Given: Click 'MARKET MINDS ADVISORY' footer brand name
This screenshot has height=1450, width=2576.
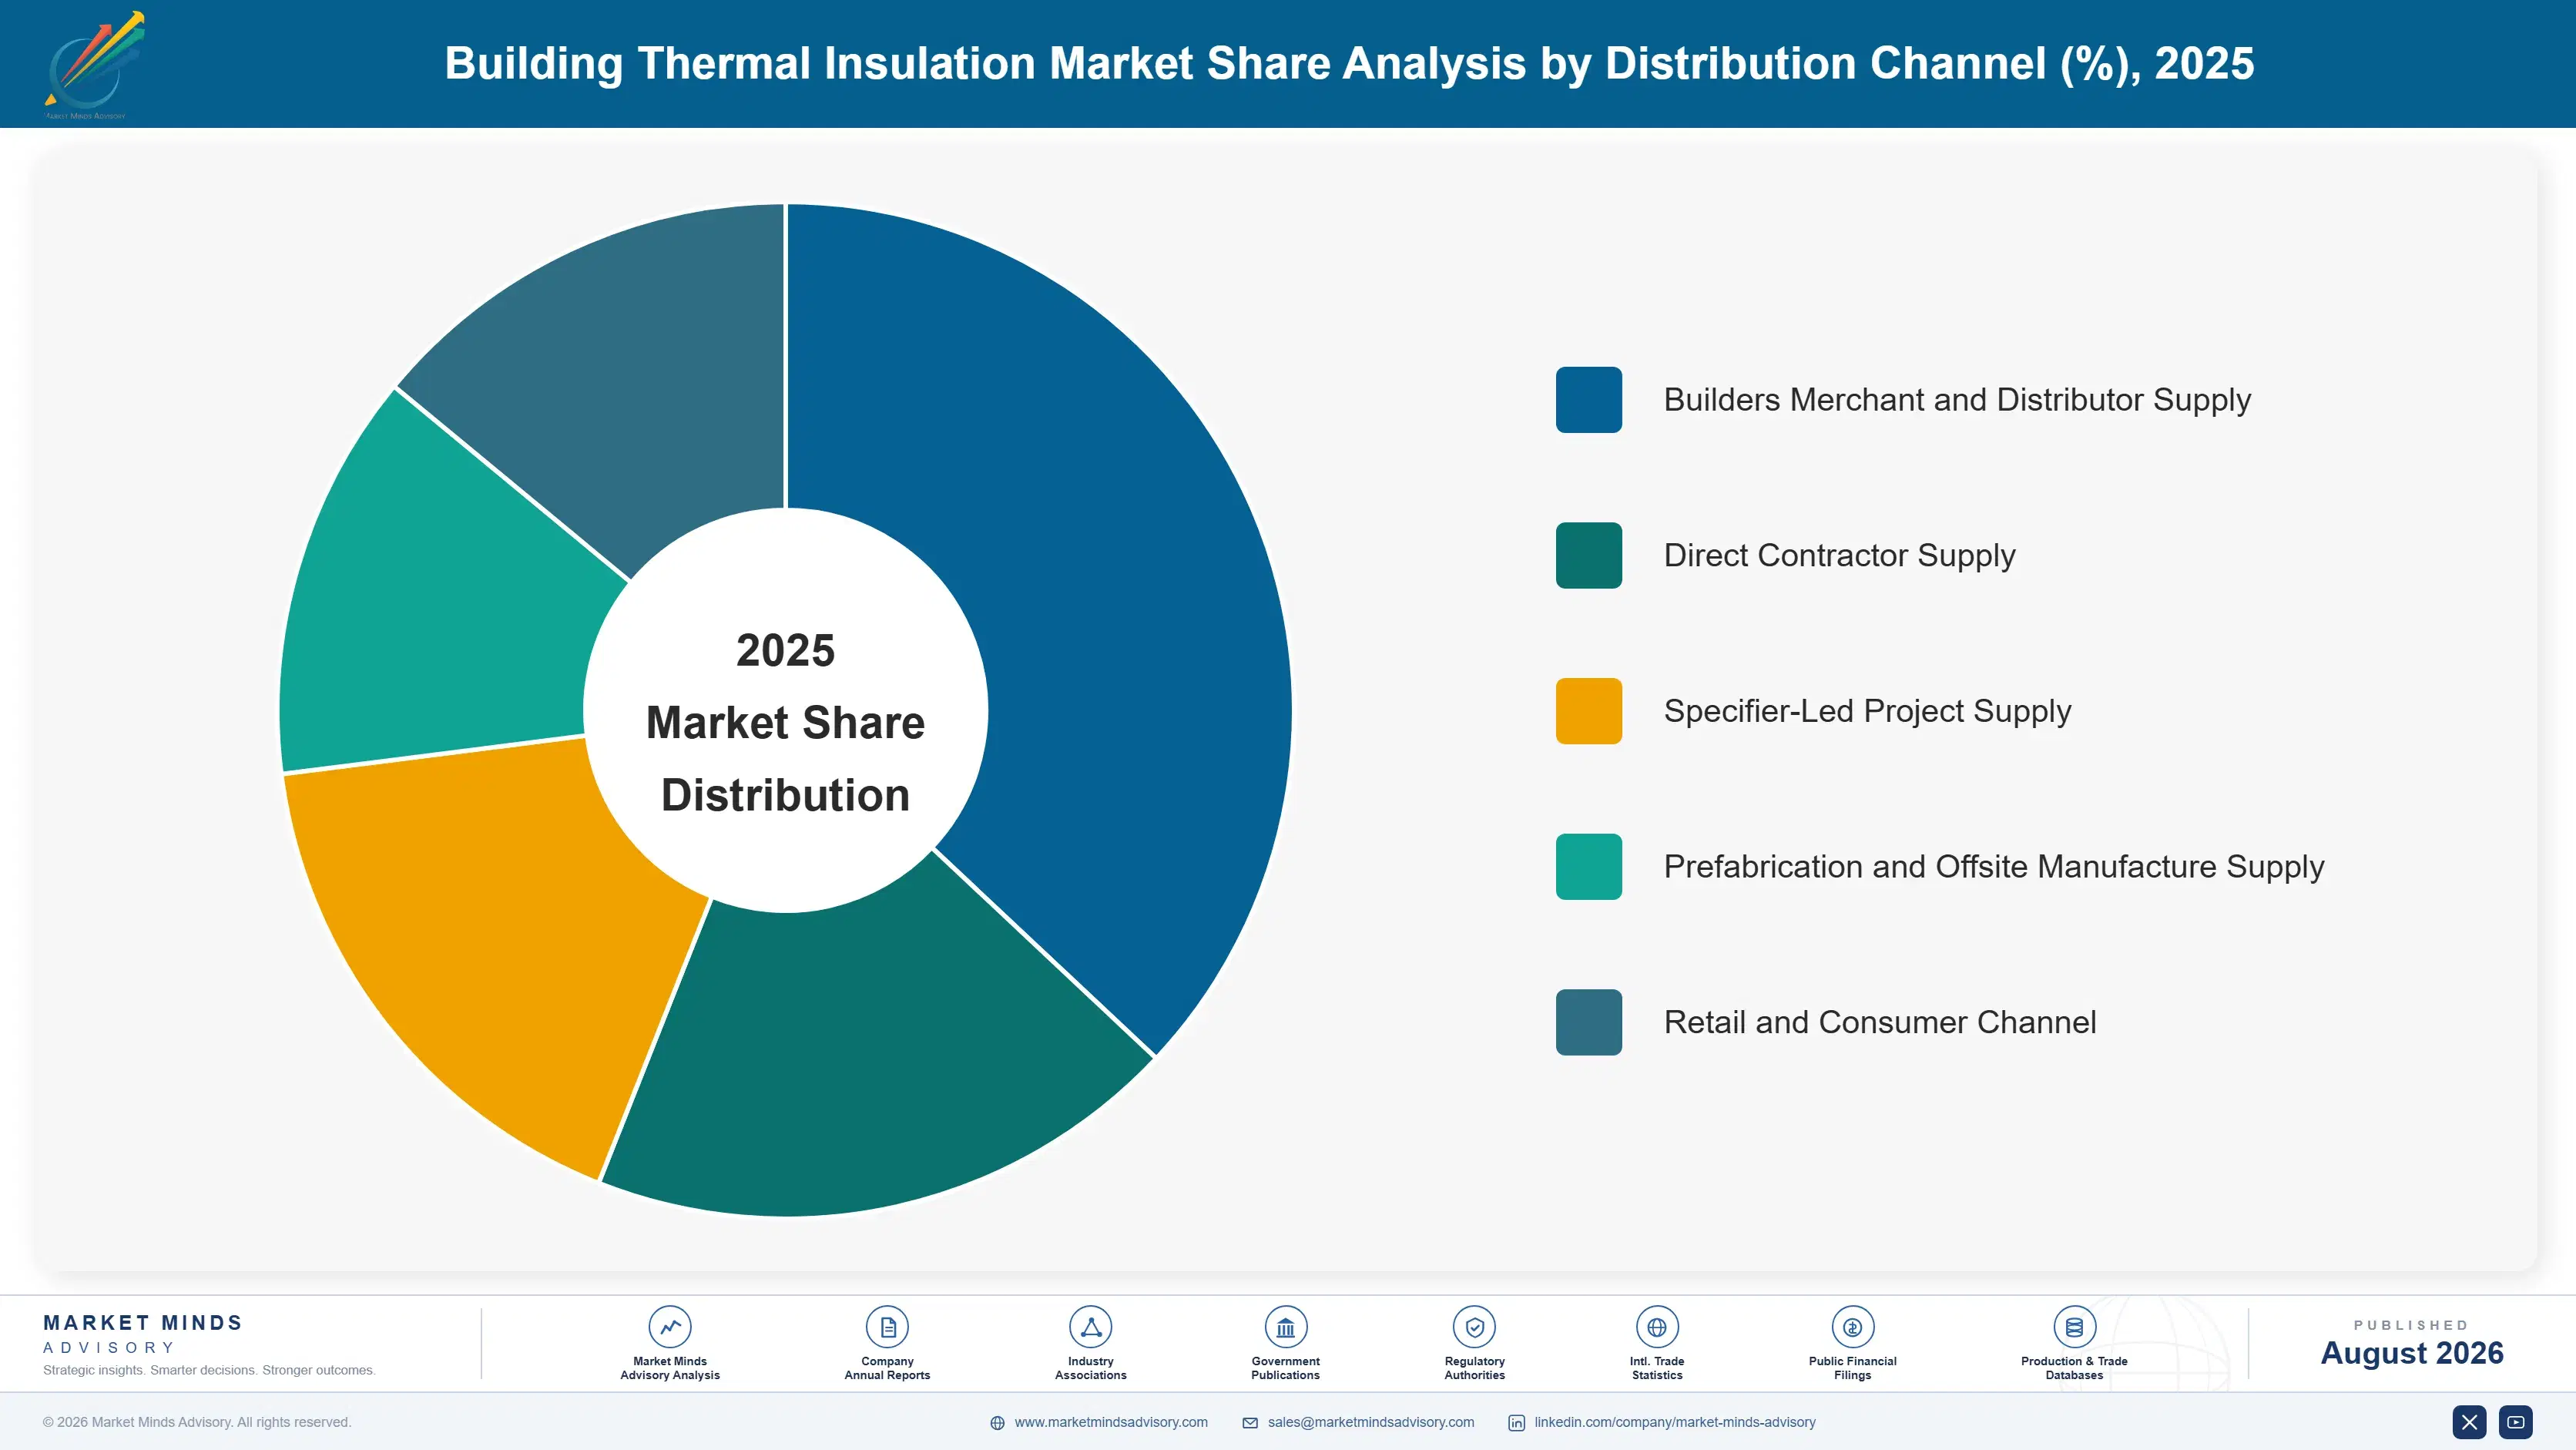Looking at the screenshot, I should click(x=143, y=1334).
